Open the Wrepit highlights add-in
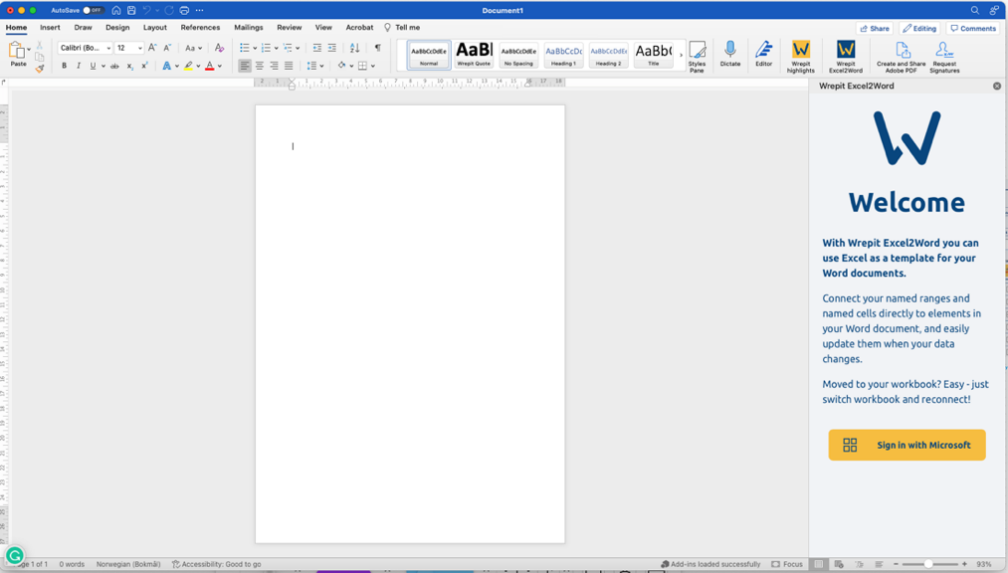This screenshot has height=573, width=1008. [801, 57]
